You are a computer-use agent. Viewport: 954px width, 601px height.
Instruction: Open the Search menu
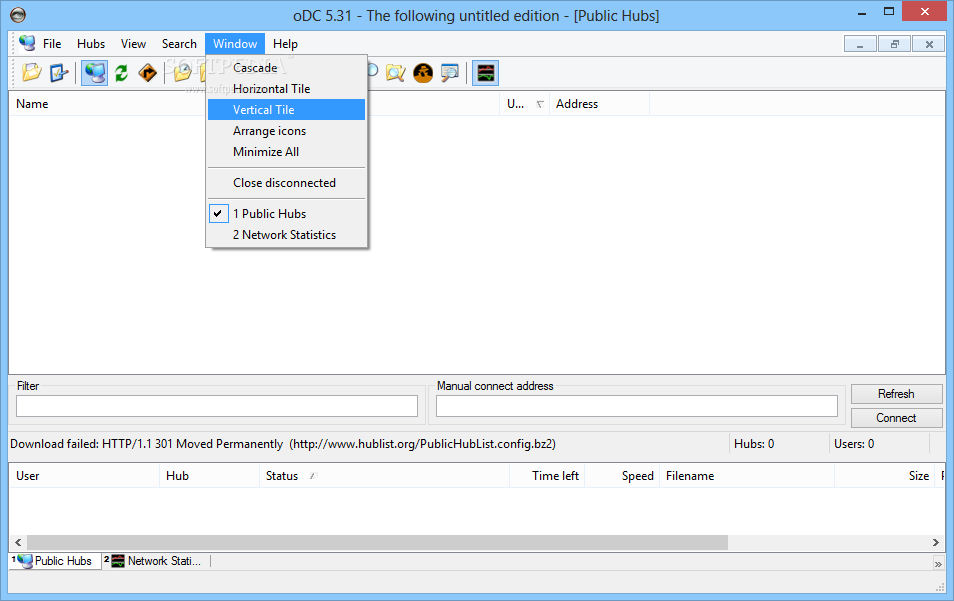coord(179,44)
